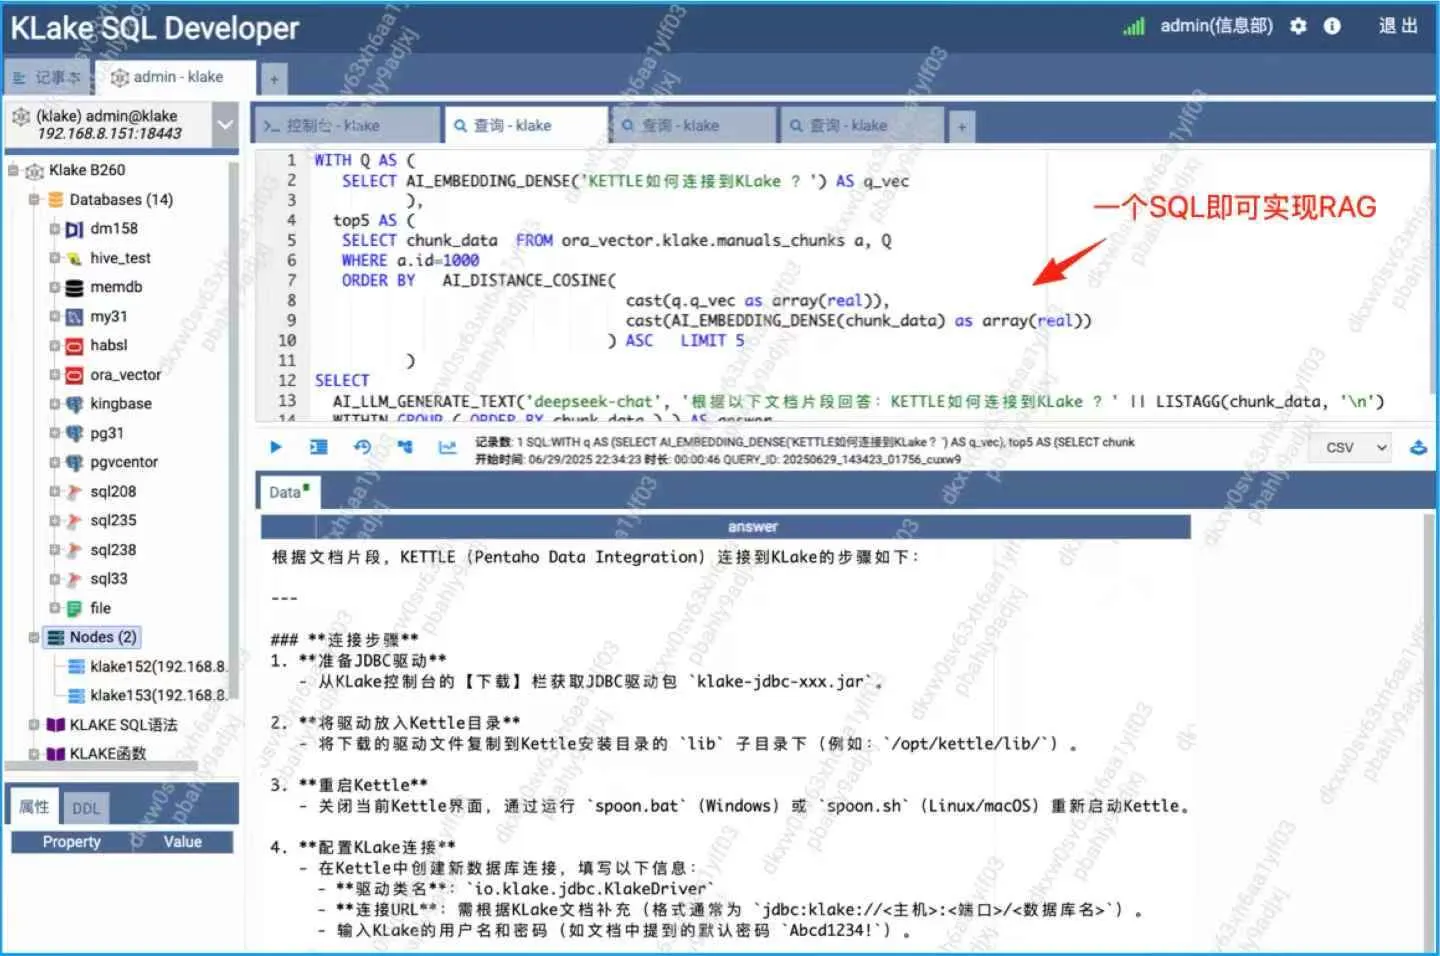The height and width of the screenshot is (956, 1440).
Task: Run the query with the play icon
Action: coord(276,447)
